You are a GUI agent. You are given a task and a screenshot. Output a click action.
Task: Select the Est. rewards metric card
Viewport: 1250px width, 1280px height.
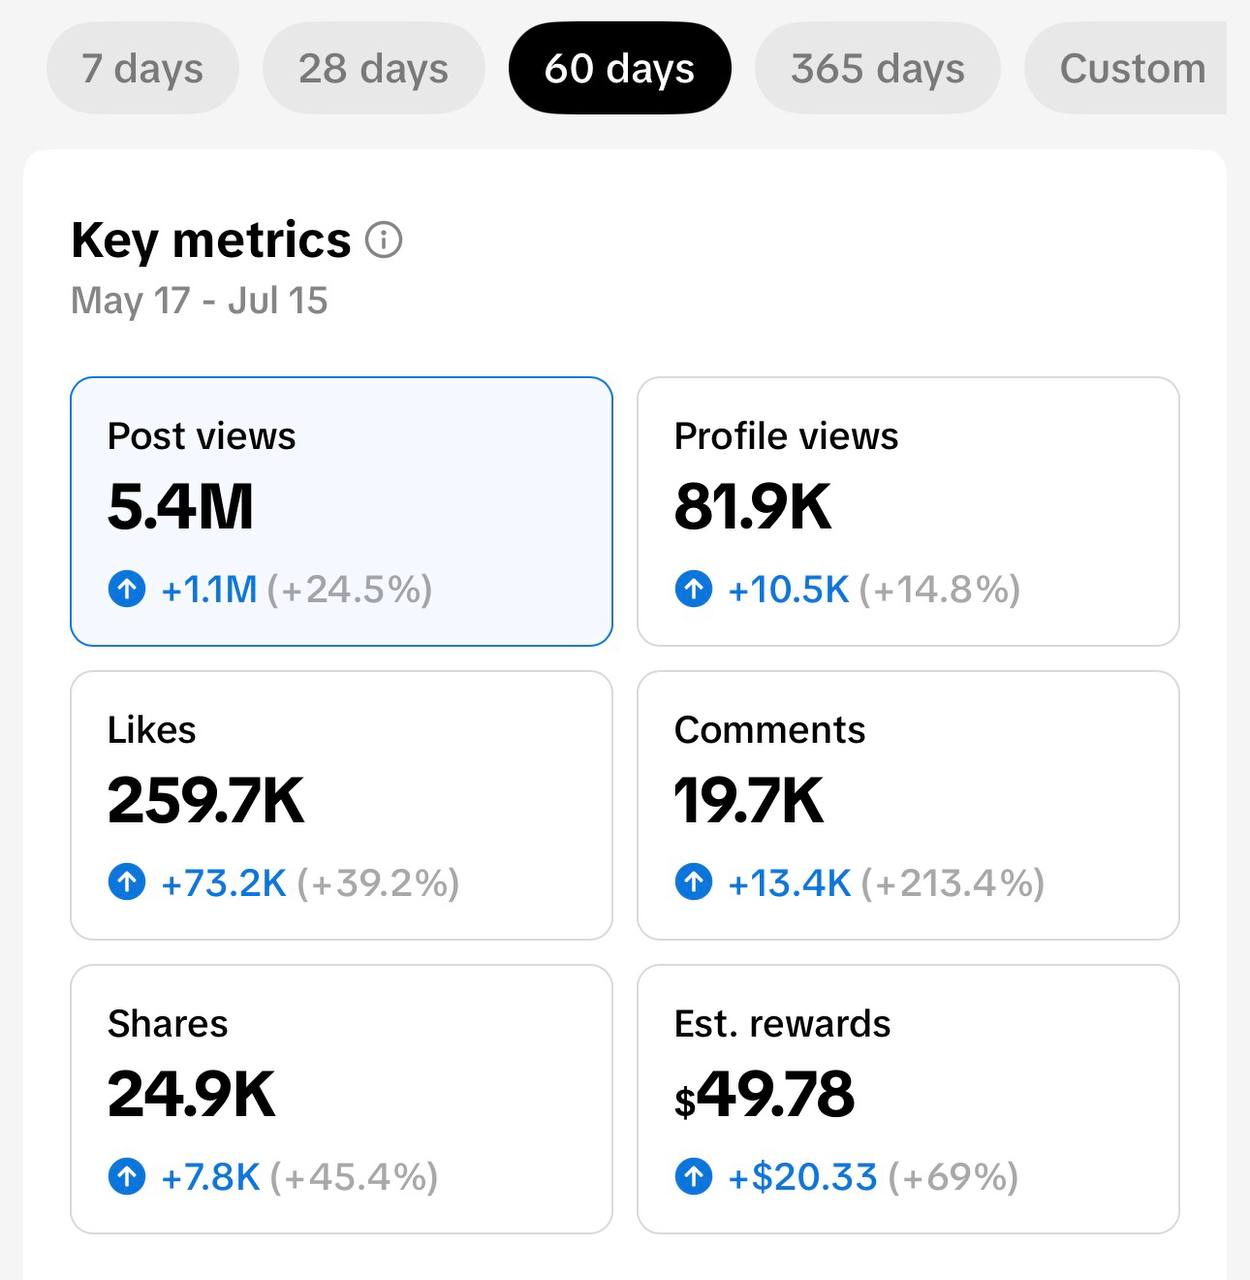908,1099
